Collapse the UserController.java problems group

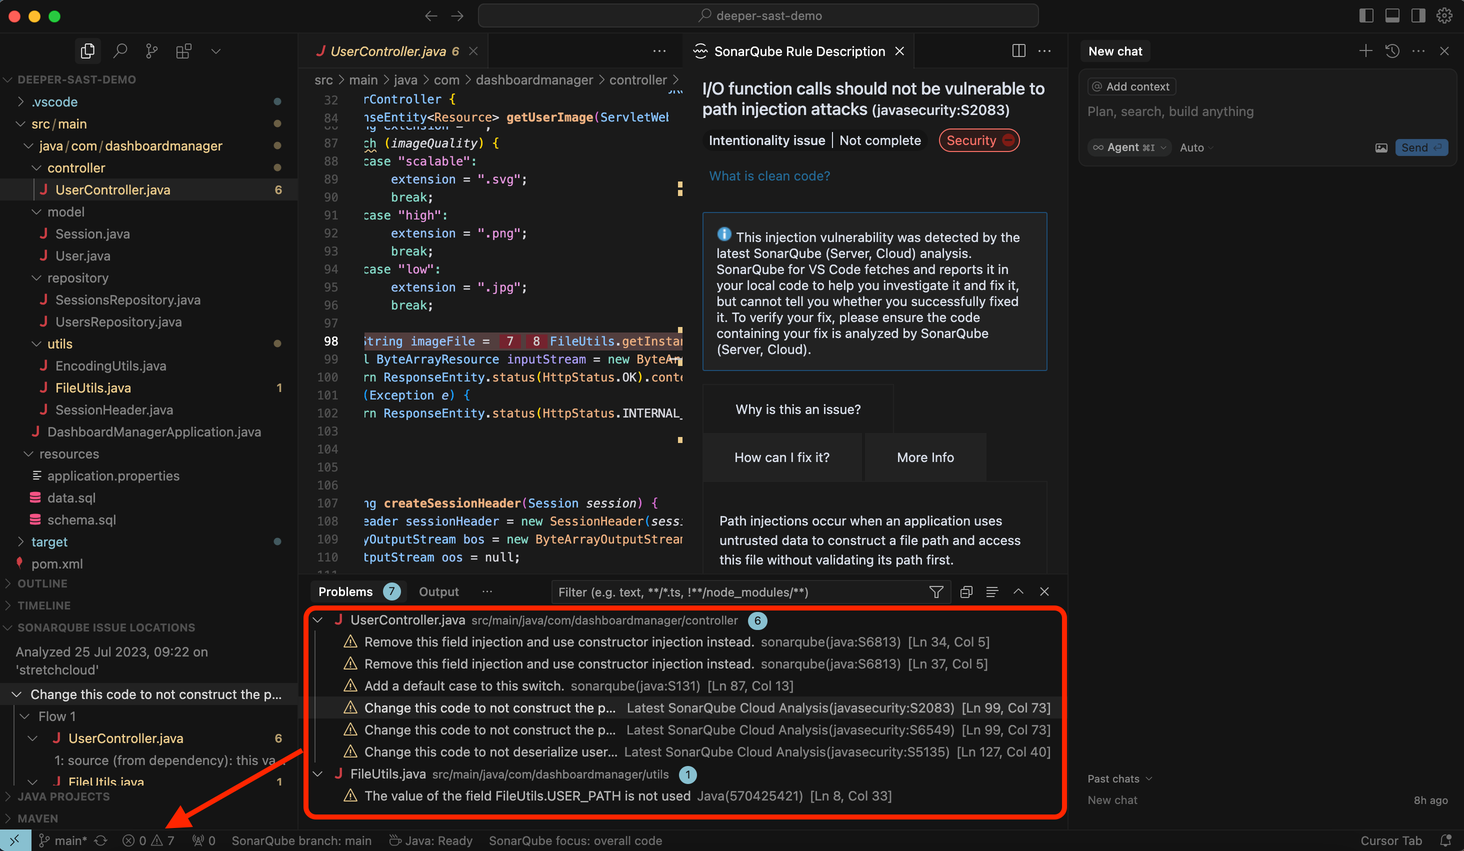click(317, 620)
